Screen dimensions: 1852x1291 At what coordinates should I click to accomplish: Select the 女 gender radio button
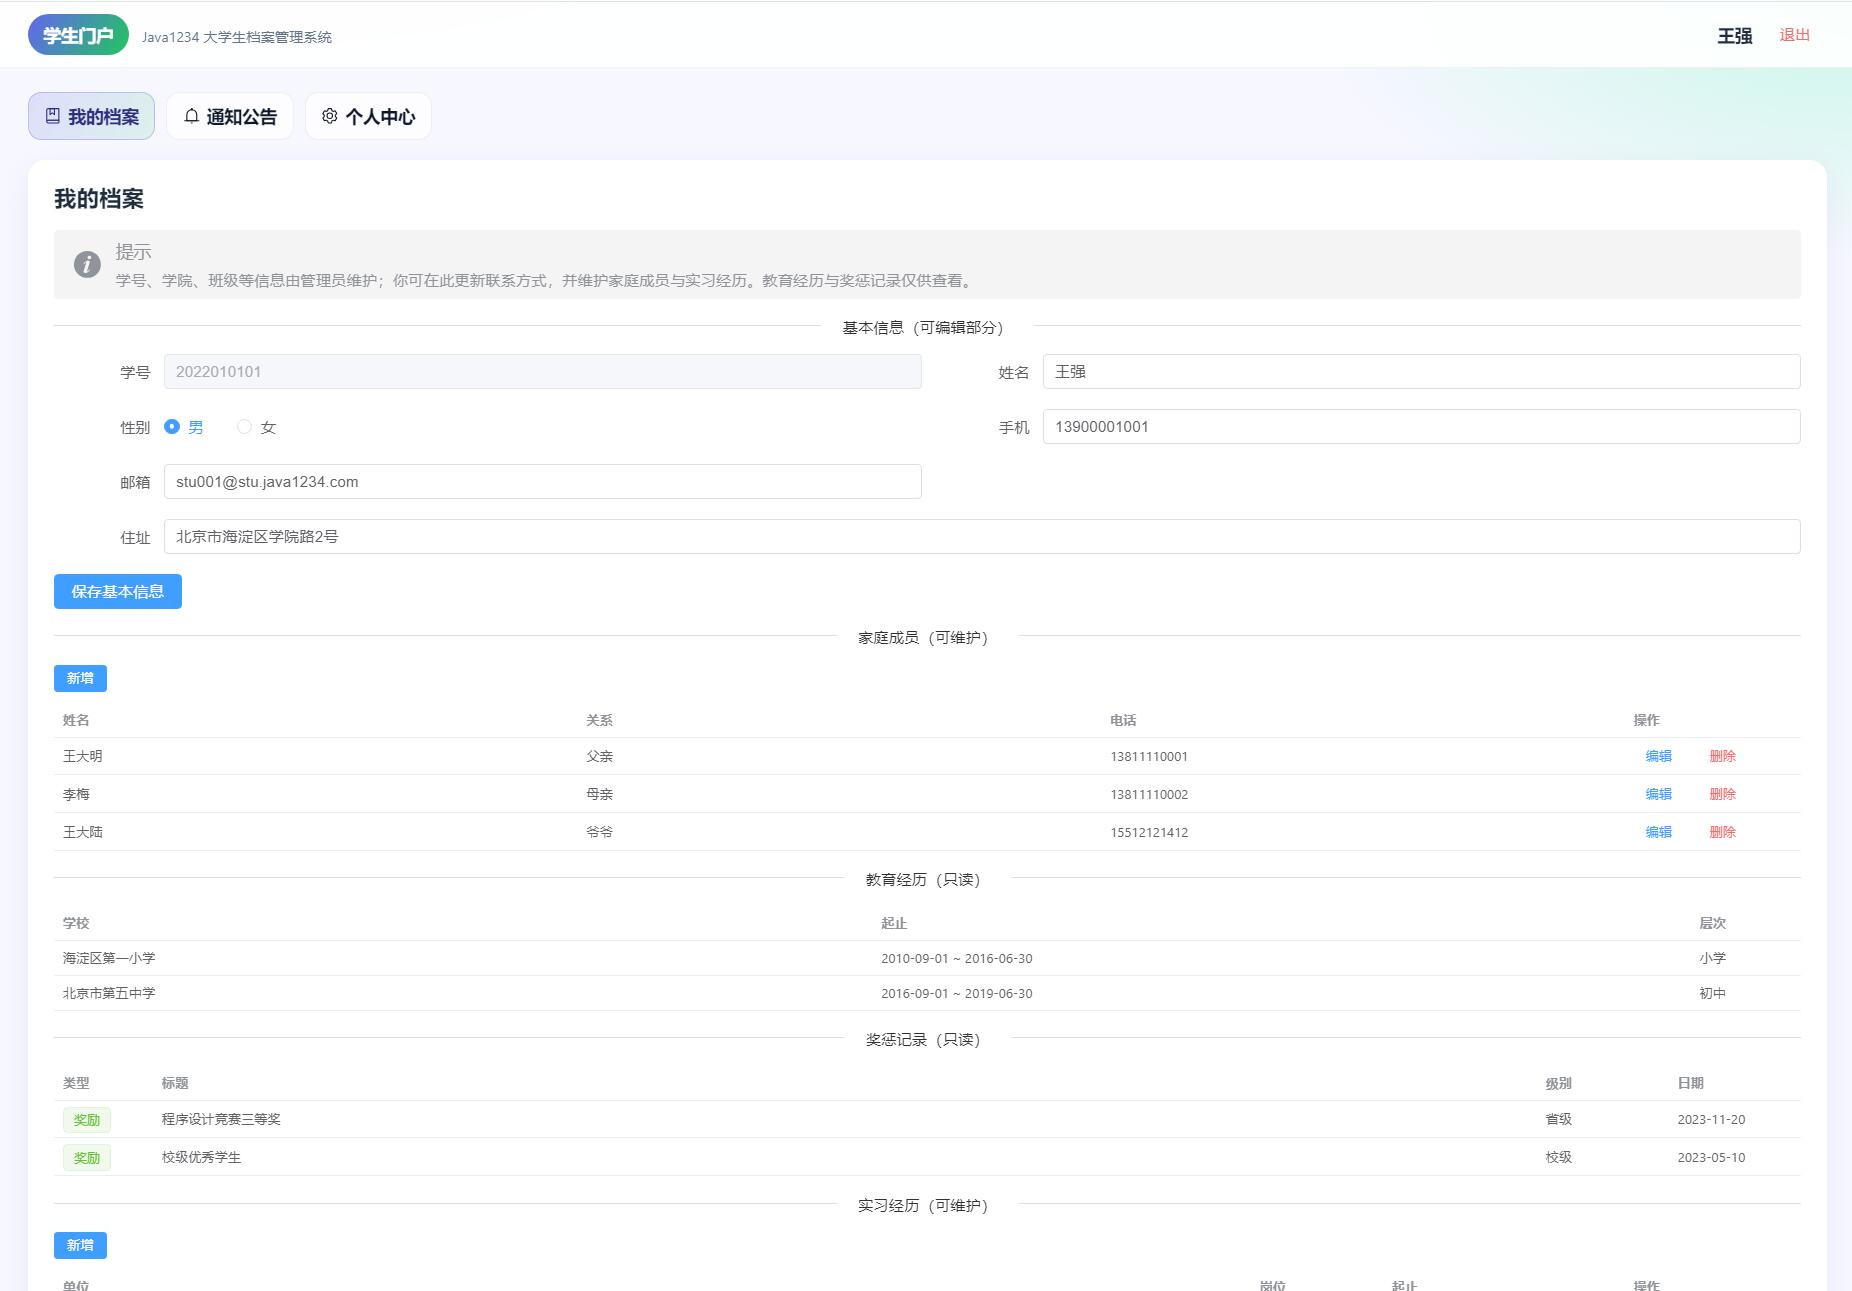coord(244,427)
